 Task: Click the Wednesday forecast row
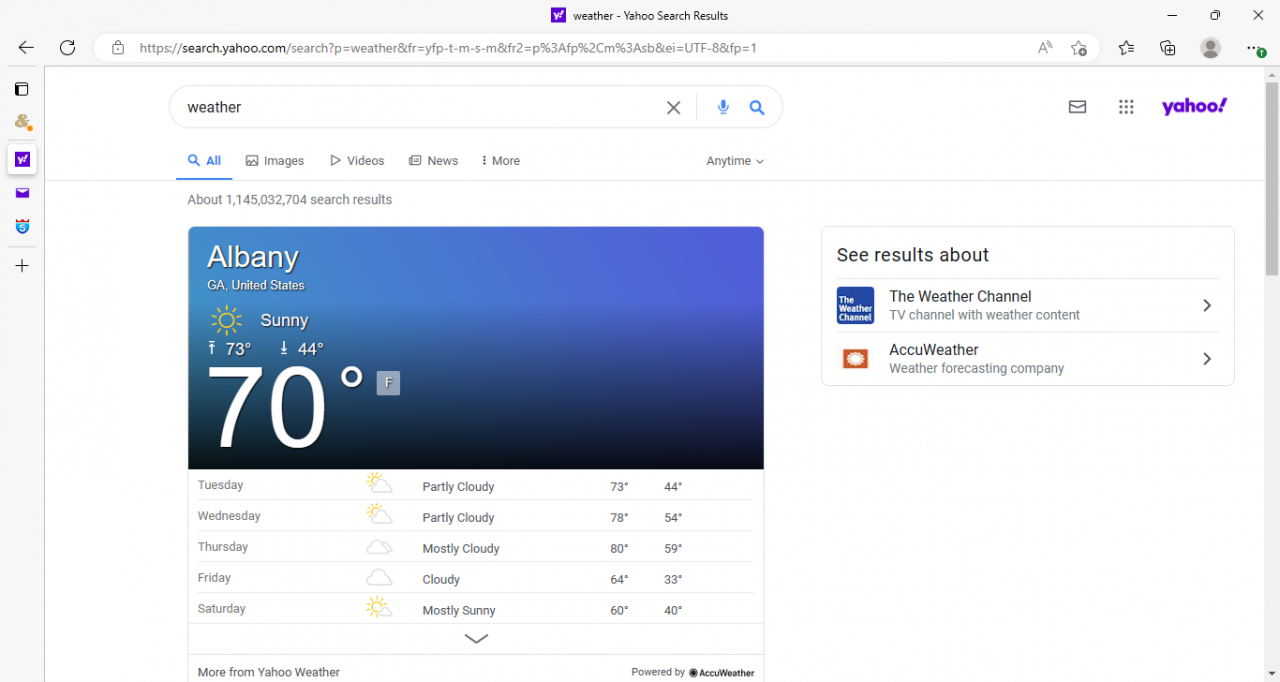point(476,517)
